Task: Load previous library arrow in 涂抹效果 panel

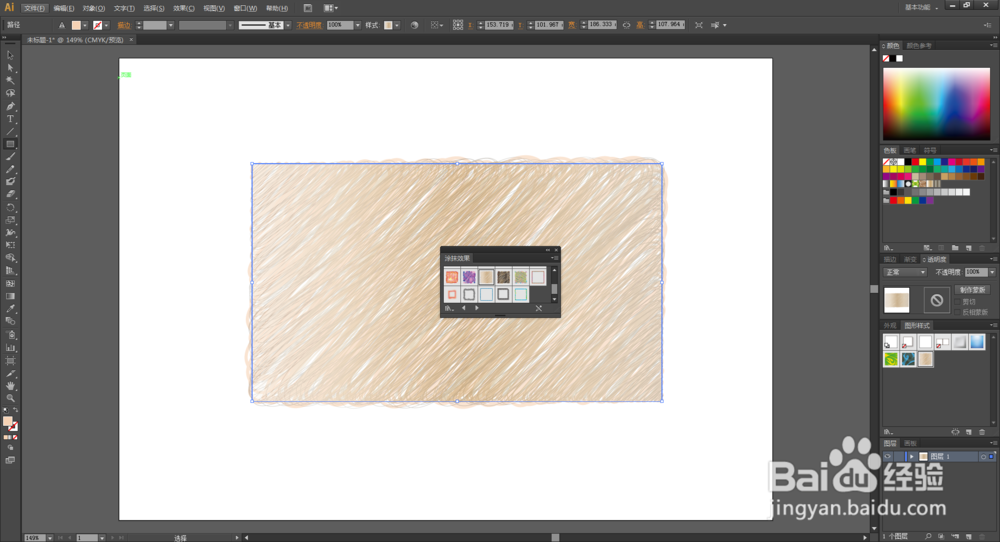Action: click(464, 308)
